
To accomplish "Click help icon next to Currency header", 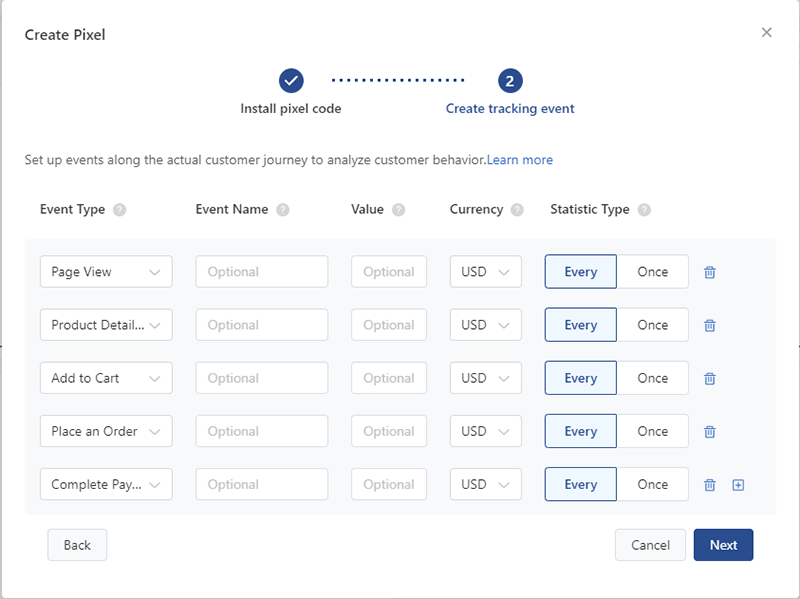I will pyautogui.click(x=517, y=210).
